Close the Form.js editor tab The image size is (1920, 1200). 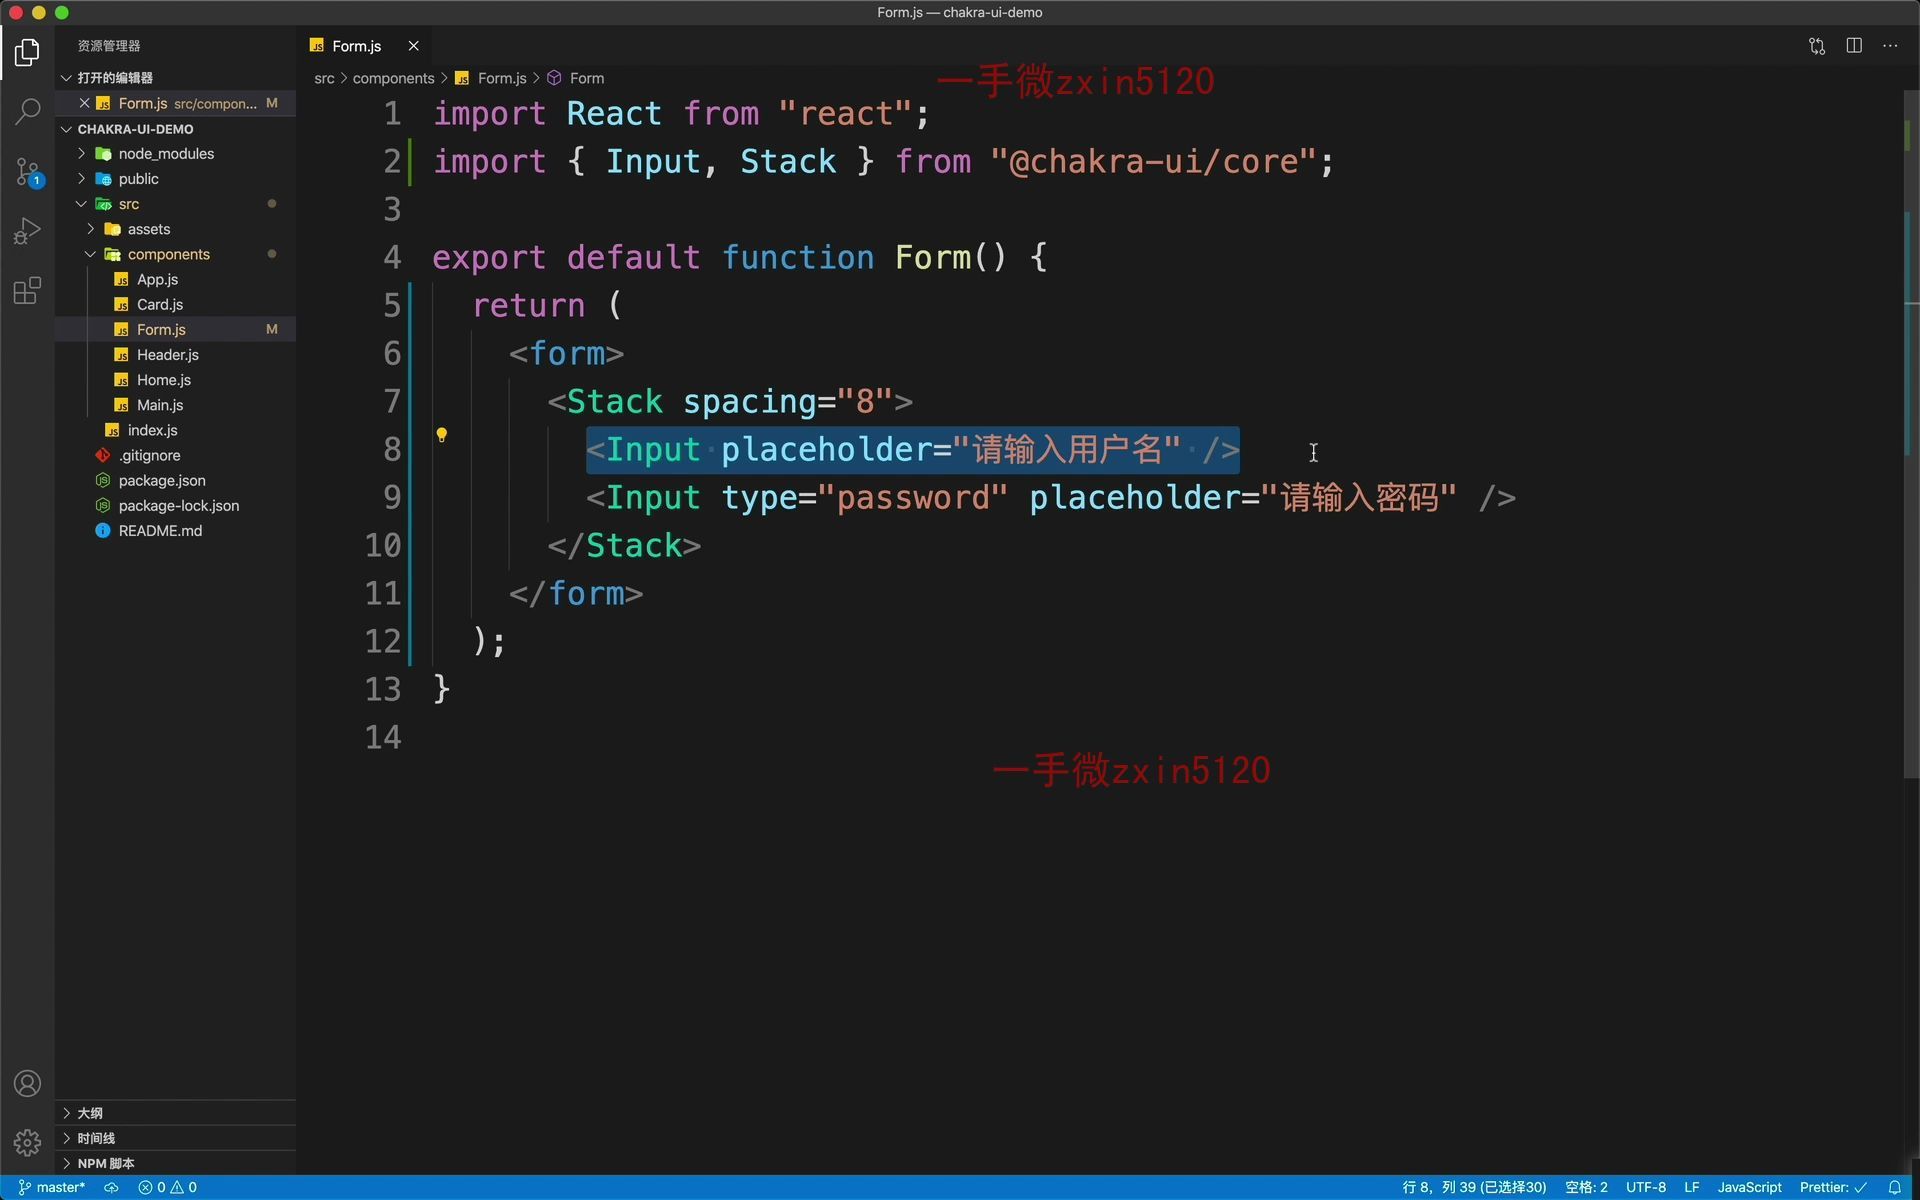(x=413, y=46)
